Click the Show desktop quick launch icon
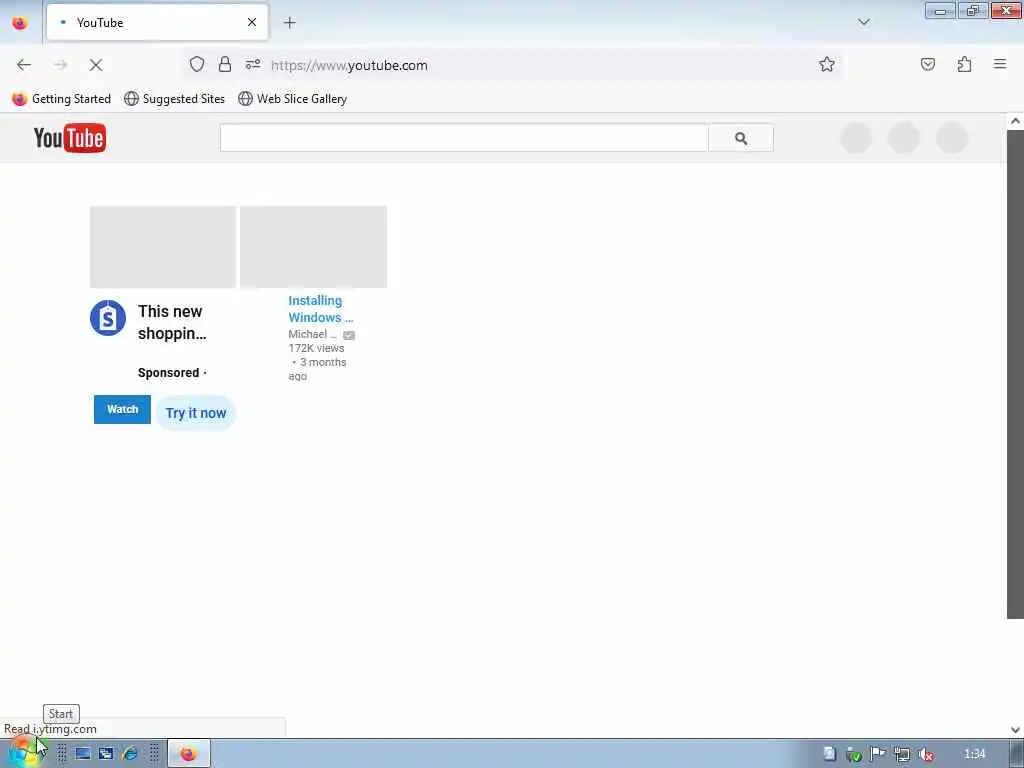The width and height of the screenshot is (1024, 768). [x=82, y=754]
